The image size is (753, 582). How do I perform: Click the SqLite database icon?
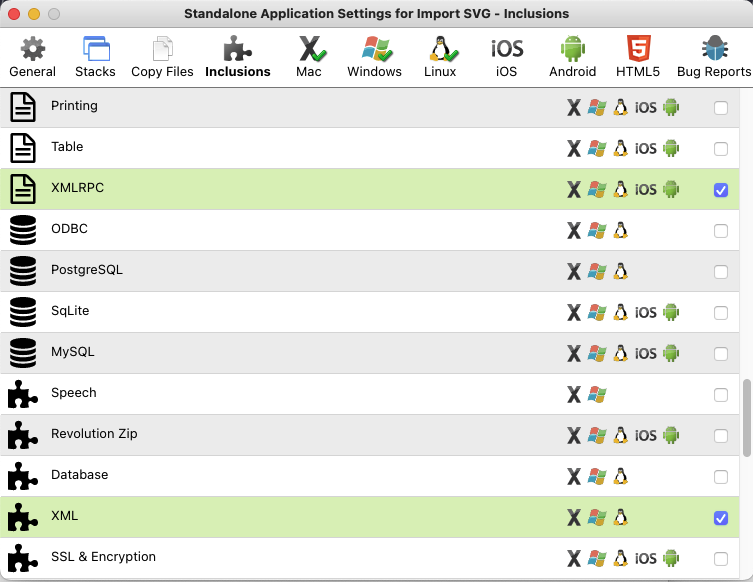point(23,312)
